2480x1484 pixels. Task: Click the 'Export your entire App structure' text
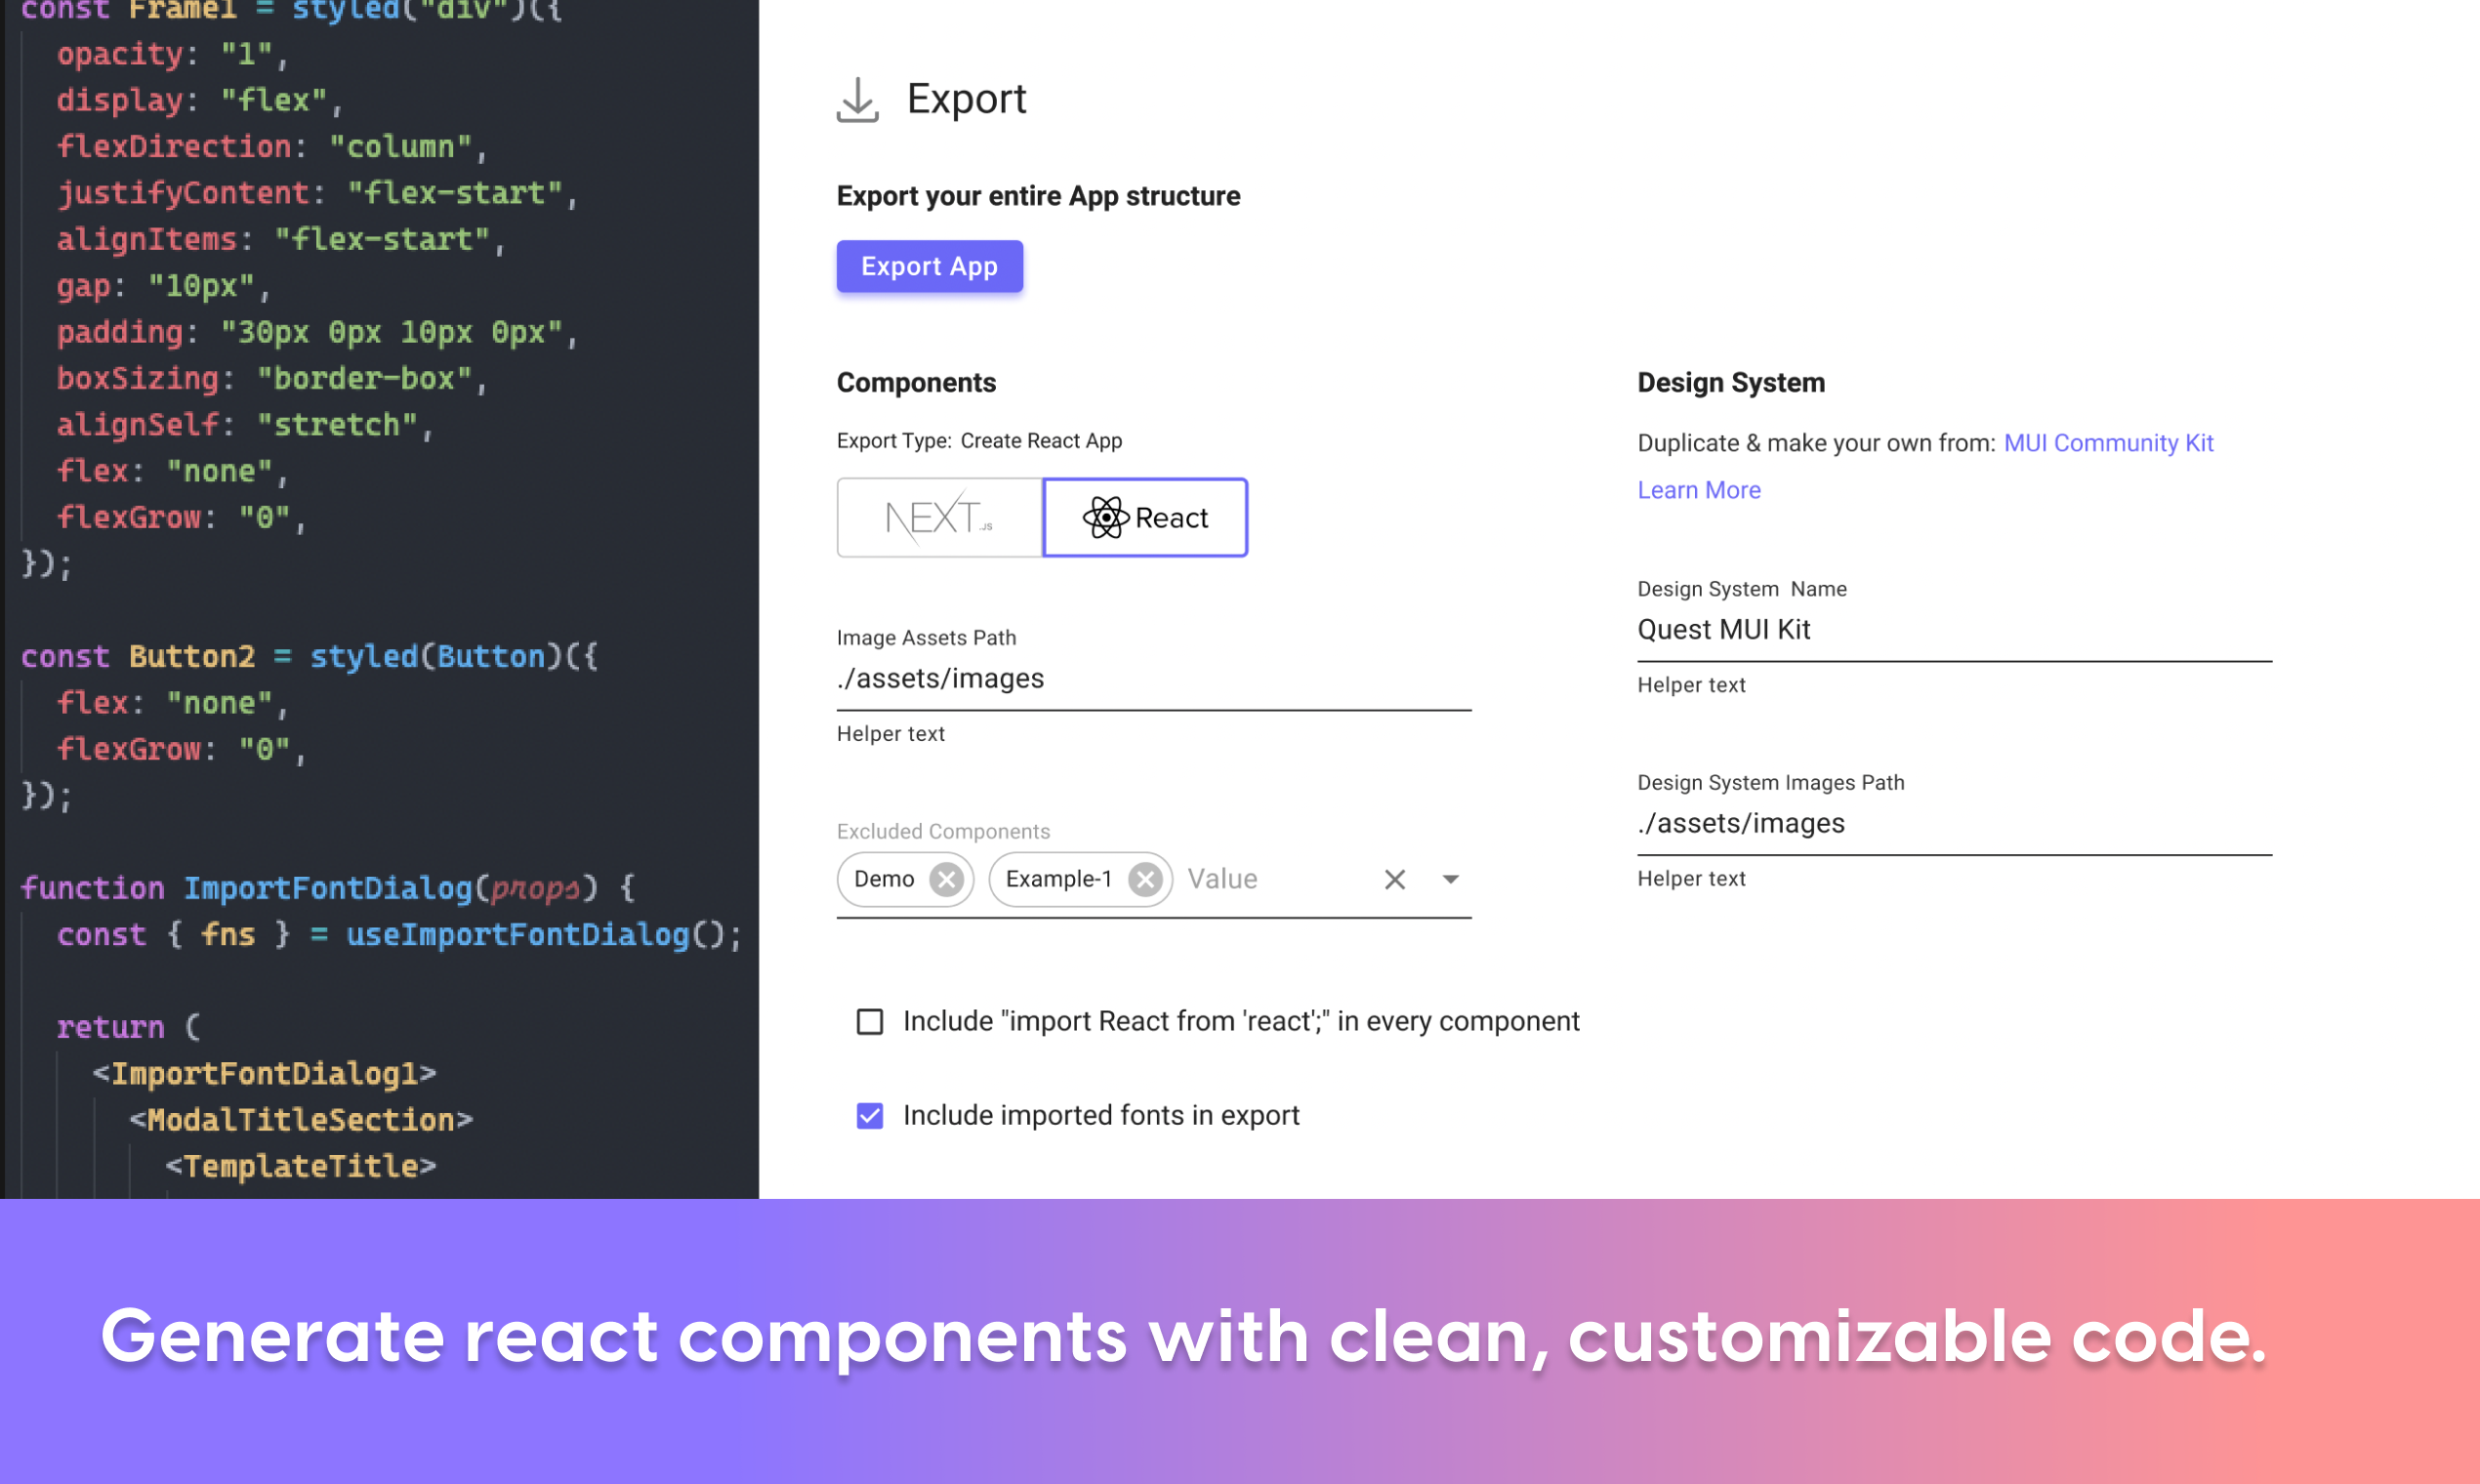(1038, 196)
